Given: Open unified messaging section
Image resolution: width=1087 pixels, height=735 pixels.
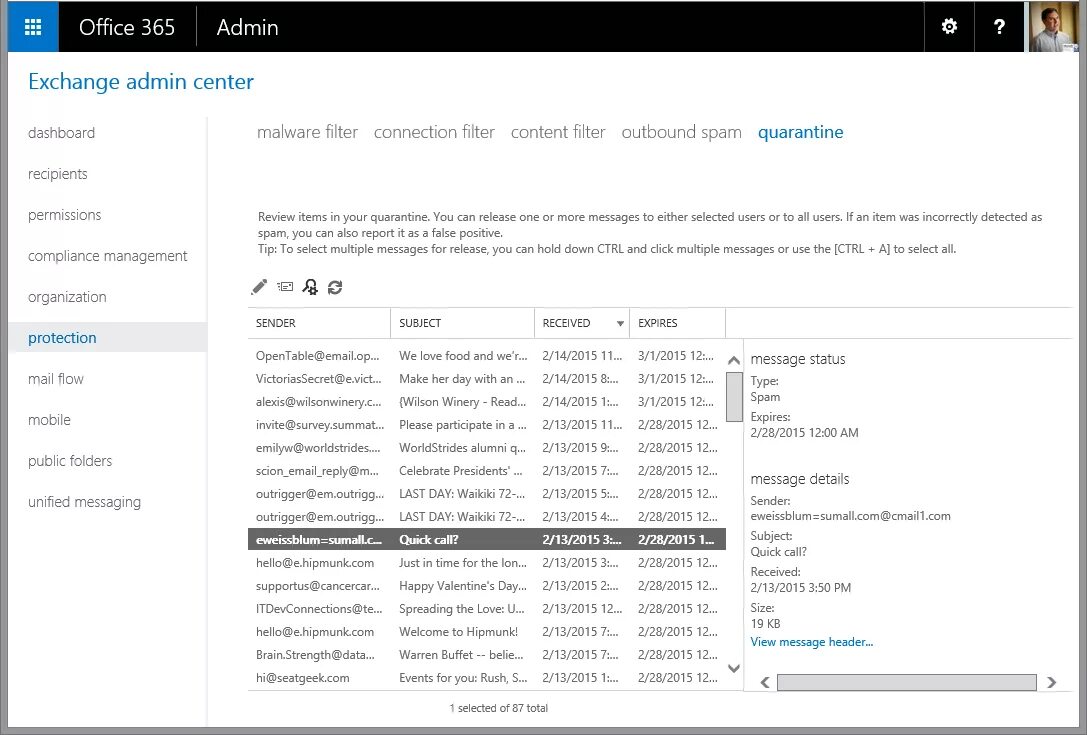Looking at the screenshot, I should click(85, 502).
